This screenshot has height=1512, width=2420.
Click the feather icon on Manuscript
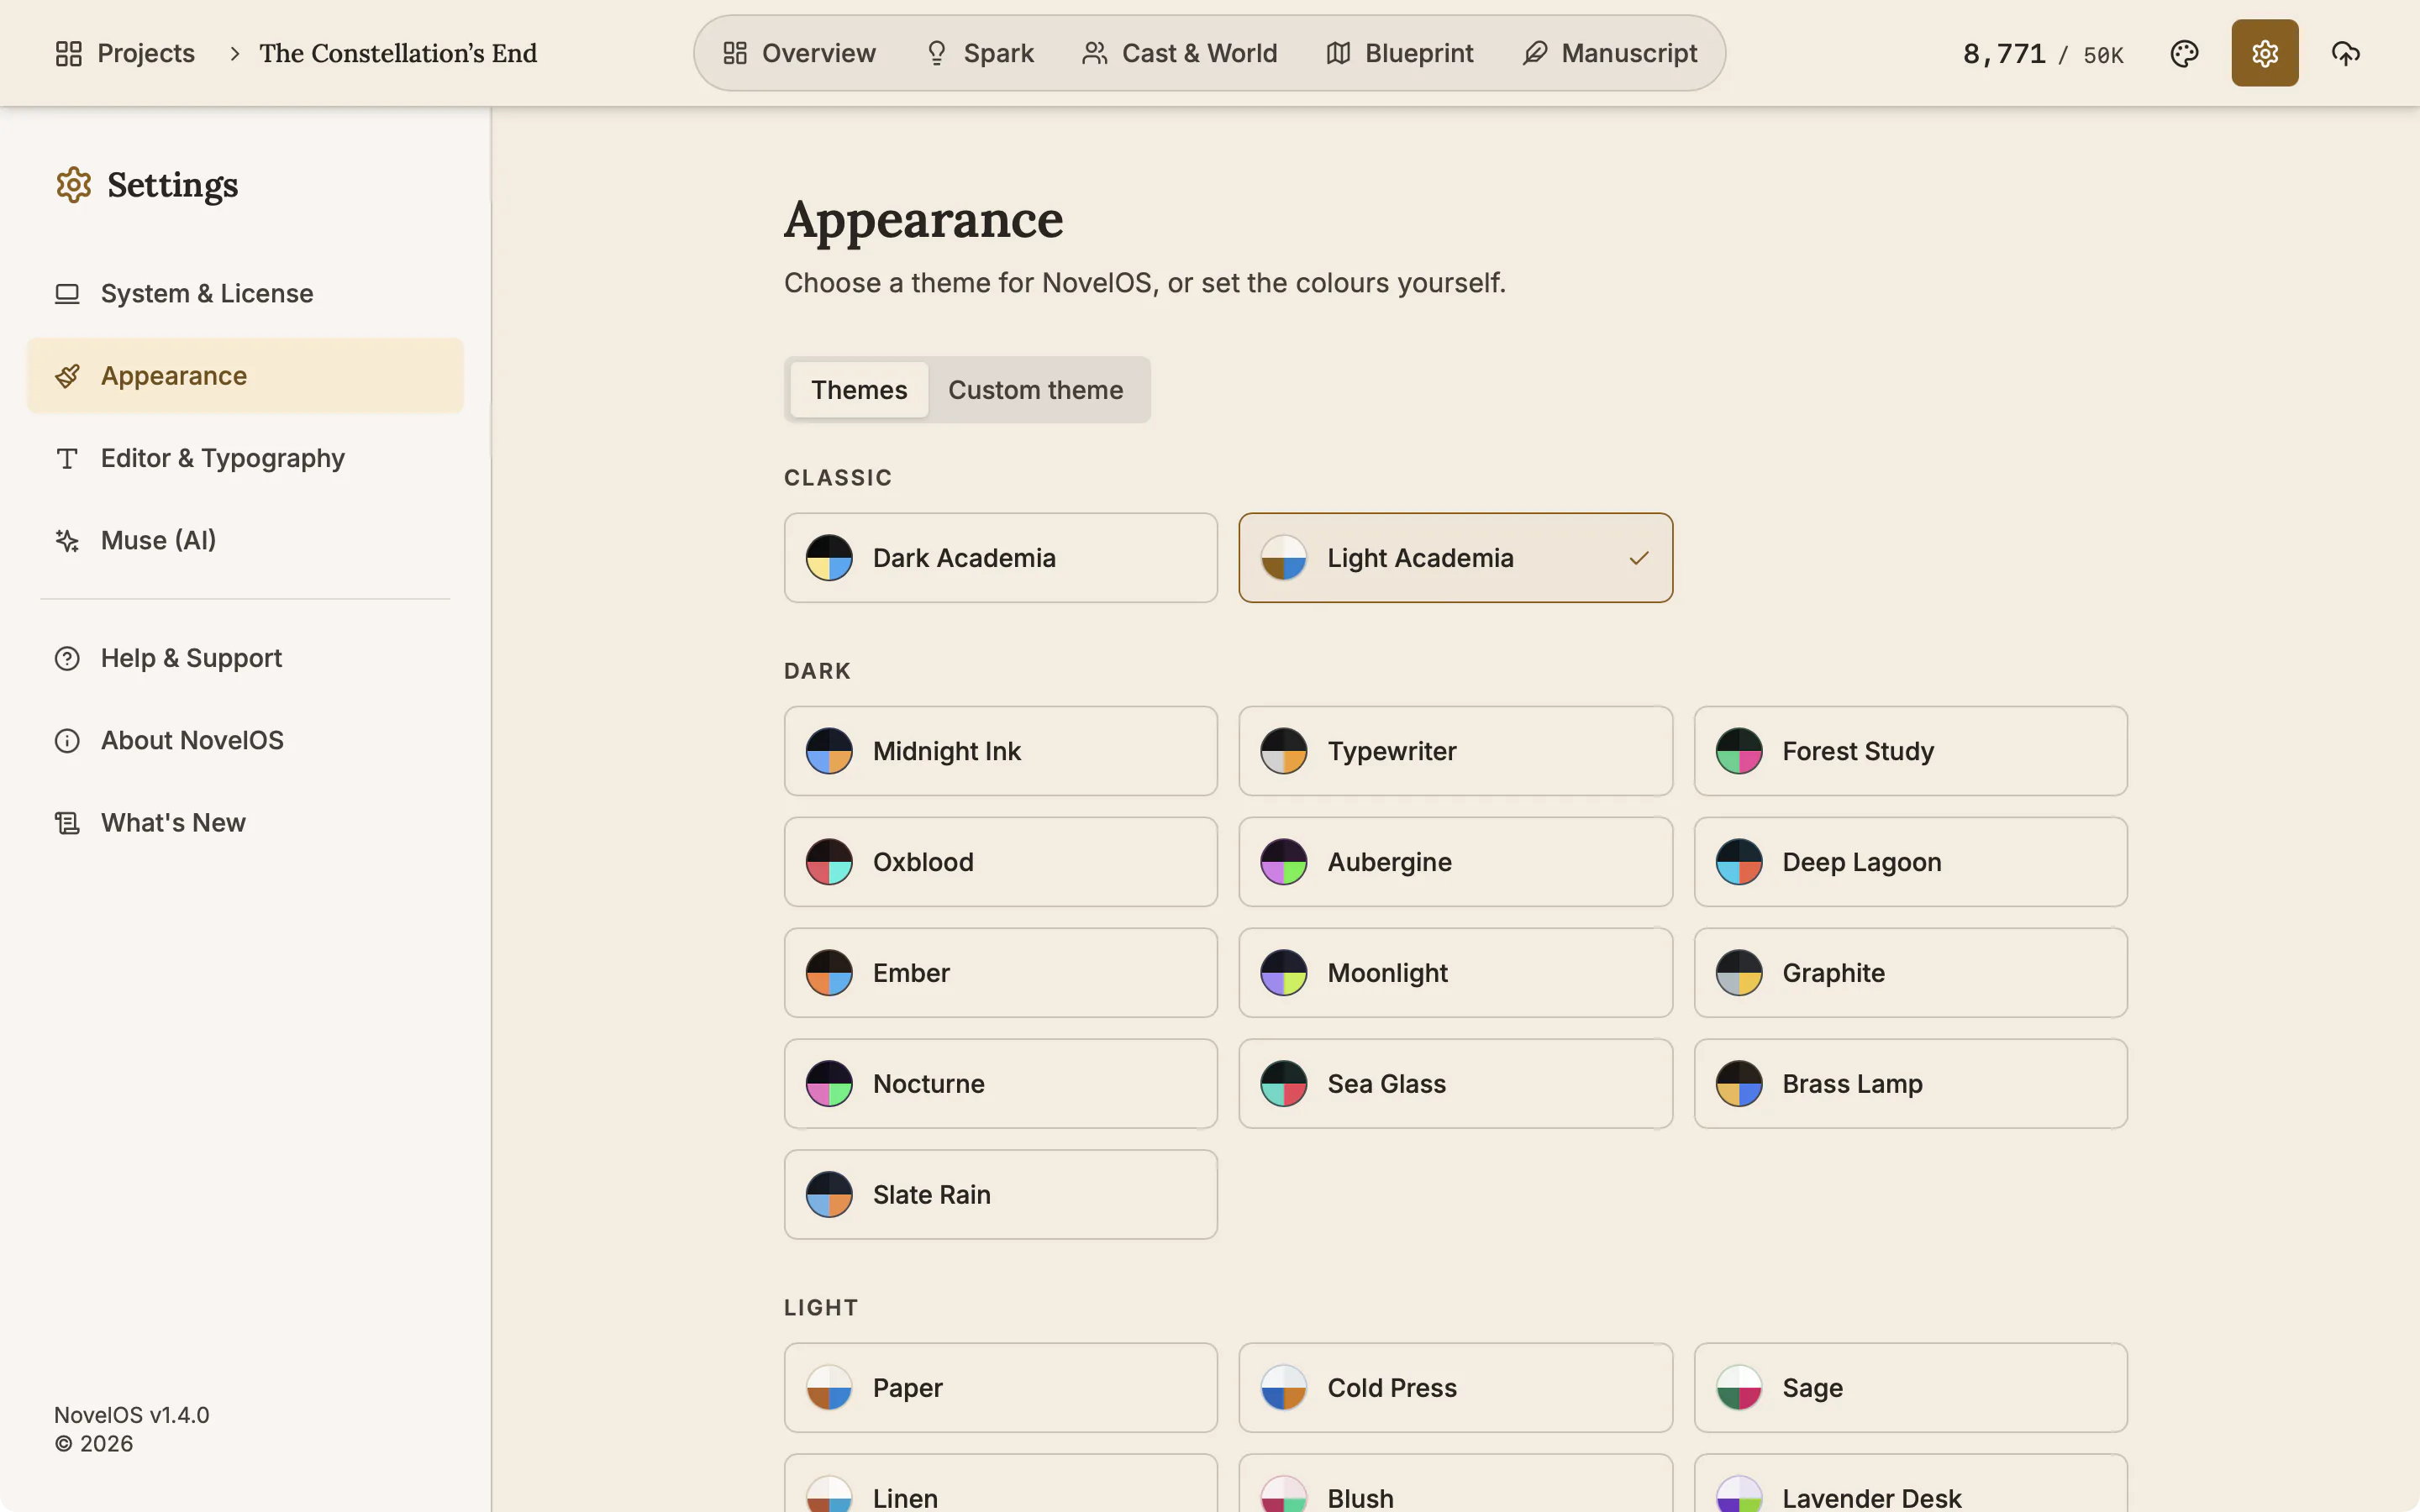1535,53
